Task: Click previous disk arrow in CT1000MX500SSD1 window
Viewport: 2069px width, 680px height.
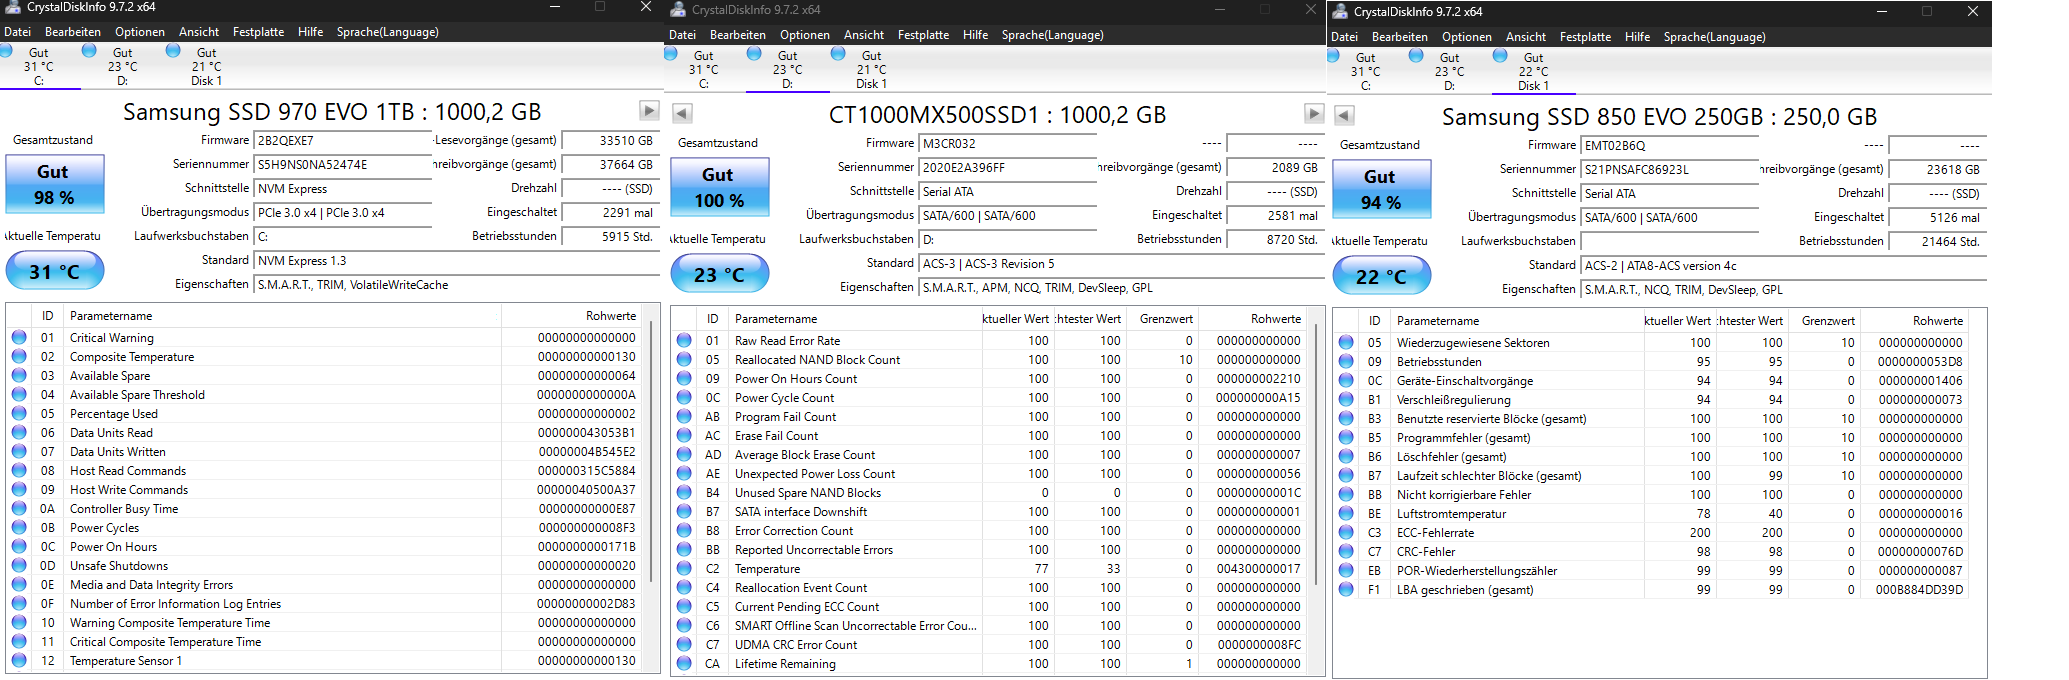Action: pyautogui.click(x=682, y=114)
